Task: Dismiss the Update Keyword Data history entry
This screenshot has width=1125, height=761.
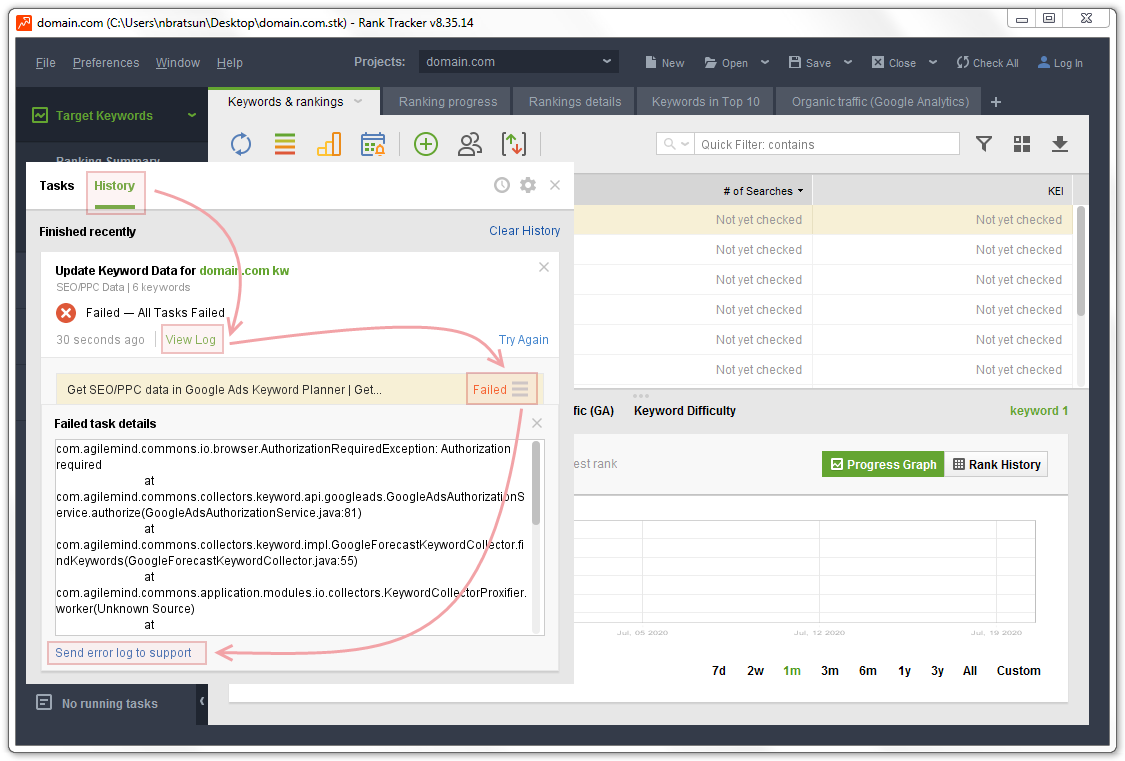Action: (544, 267)
